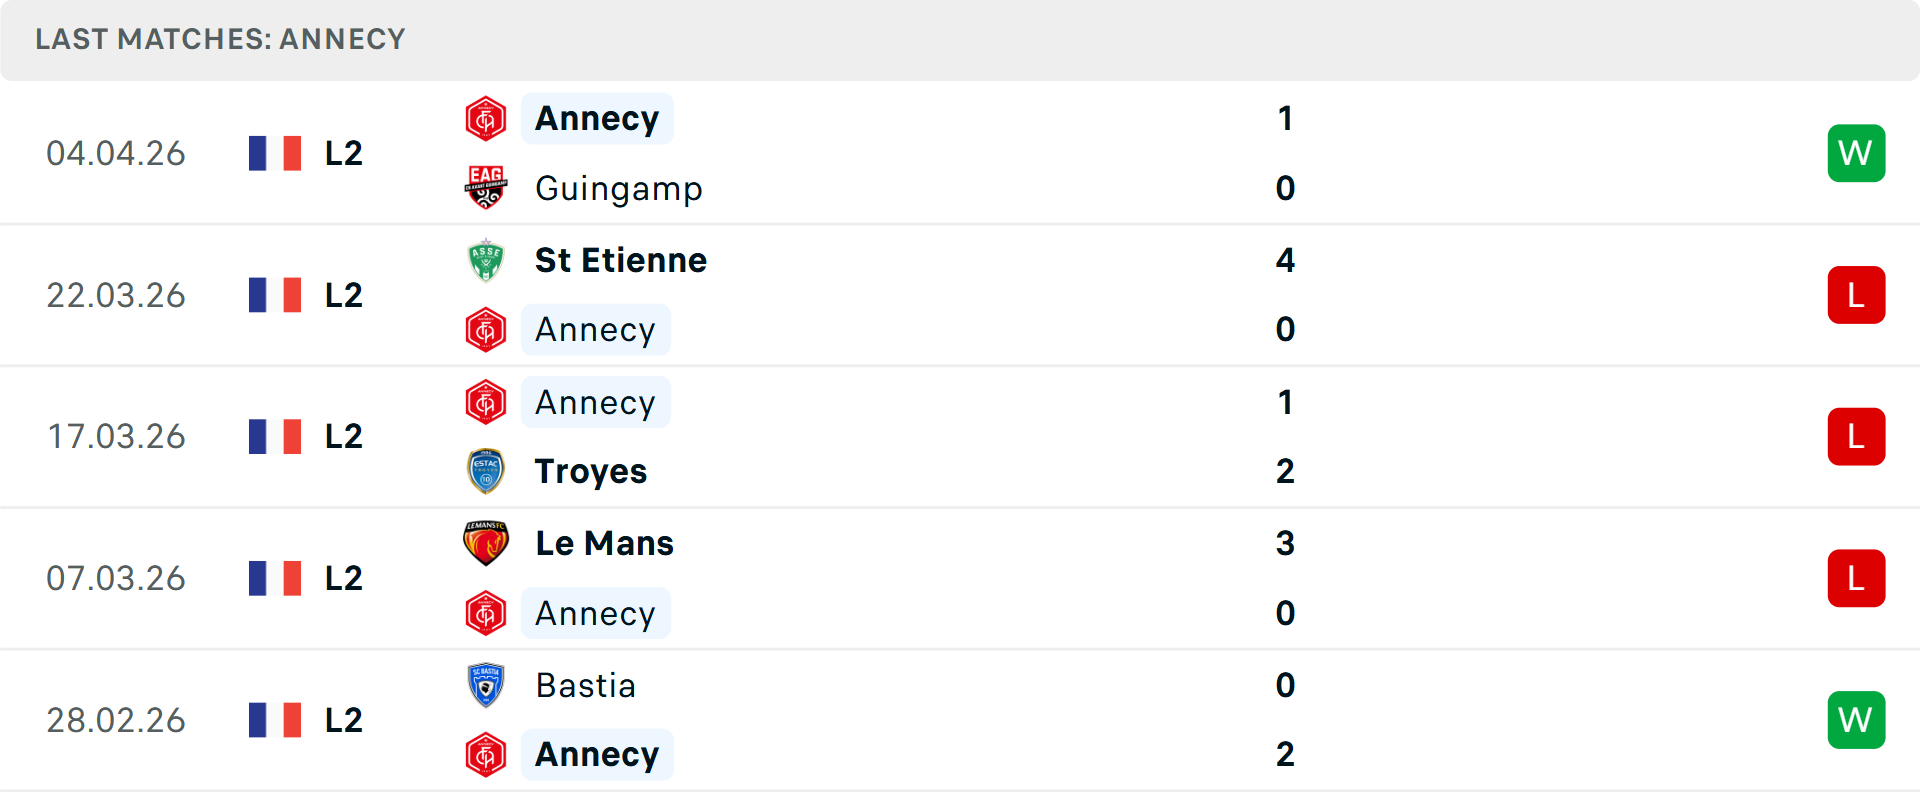Select the date 17.03.26
The width and height of the screenshot is (1920, 792).
click(116, 437)
